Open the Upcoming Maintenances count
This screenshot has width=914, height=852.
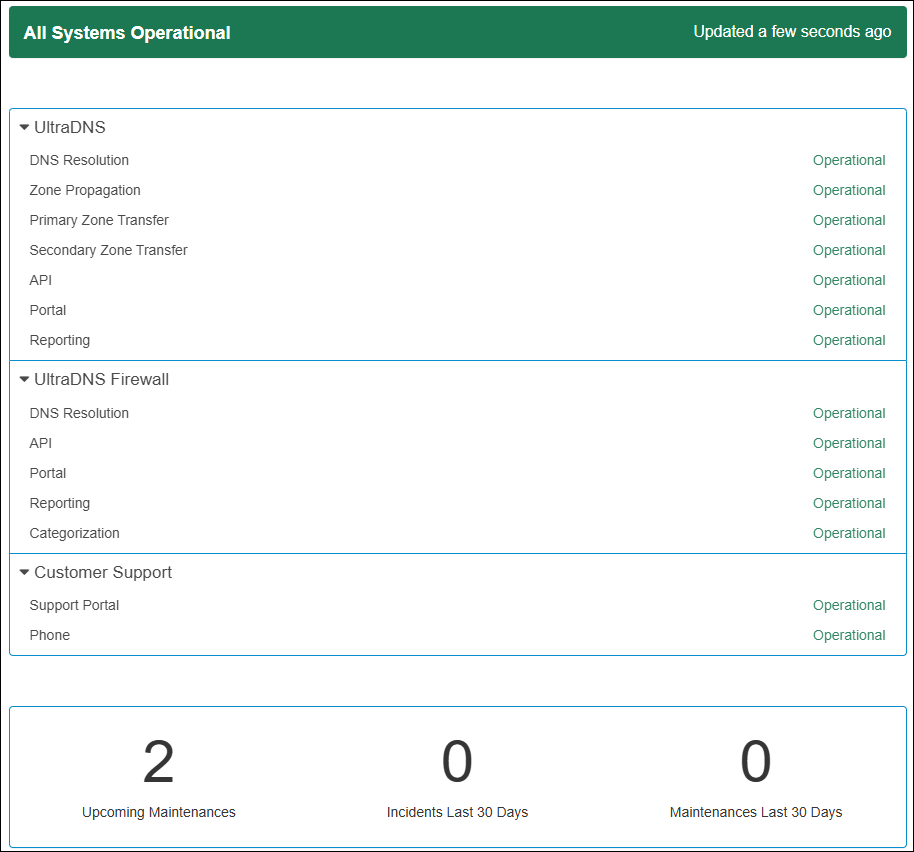158,764
